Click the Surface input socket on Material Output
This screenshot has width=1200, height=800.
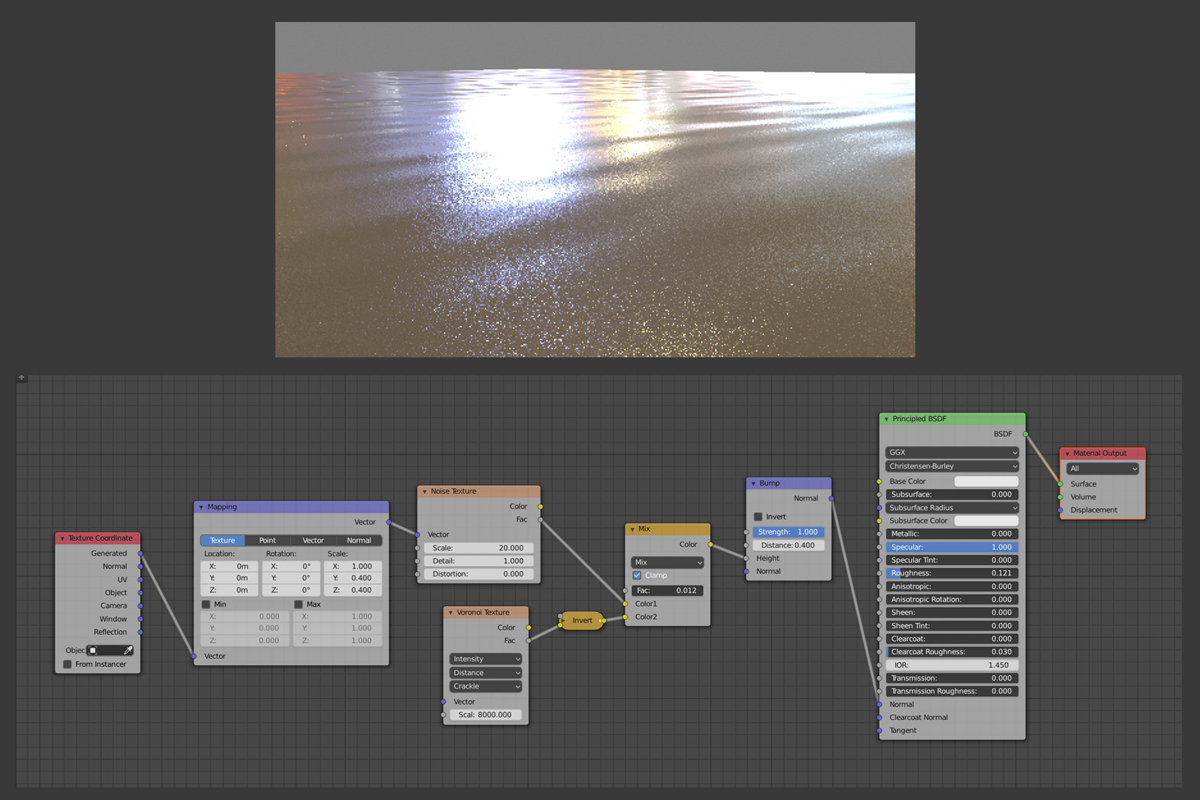[1060, 484]
